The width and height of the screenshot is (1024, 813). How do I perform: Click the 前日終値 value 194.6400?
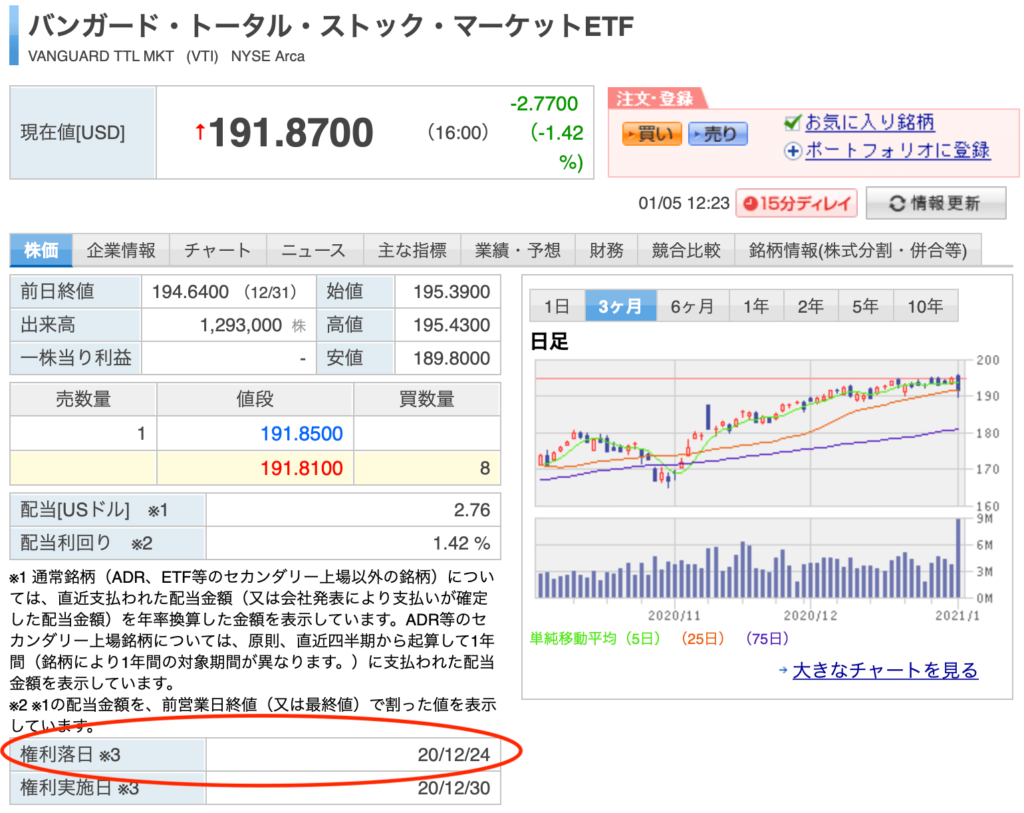[x=190, y=292]
